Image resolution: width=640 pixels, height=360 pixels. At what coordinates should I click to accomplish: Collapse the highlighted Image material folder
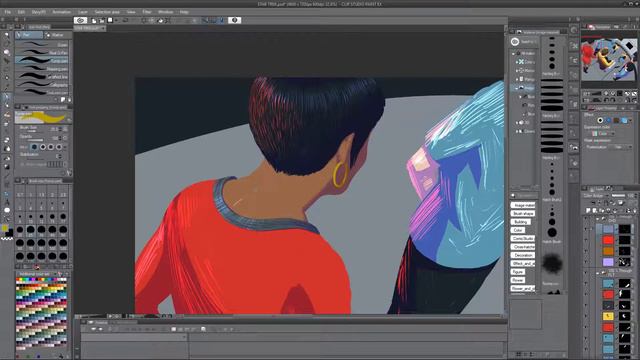pyautogui.click(x=517, y=88)
